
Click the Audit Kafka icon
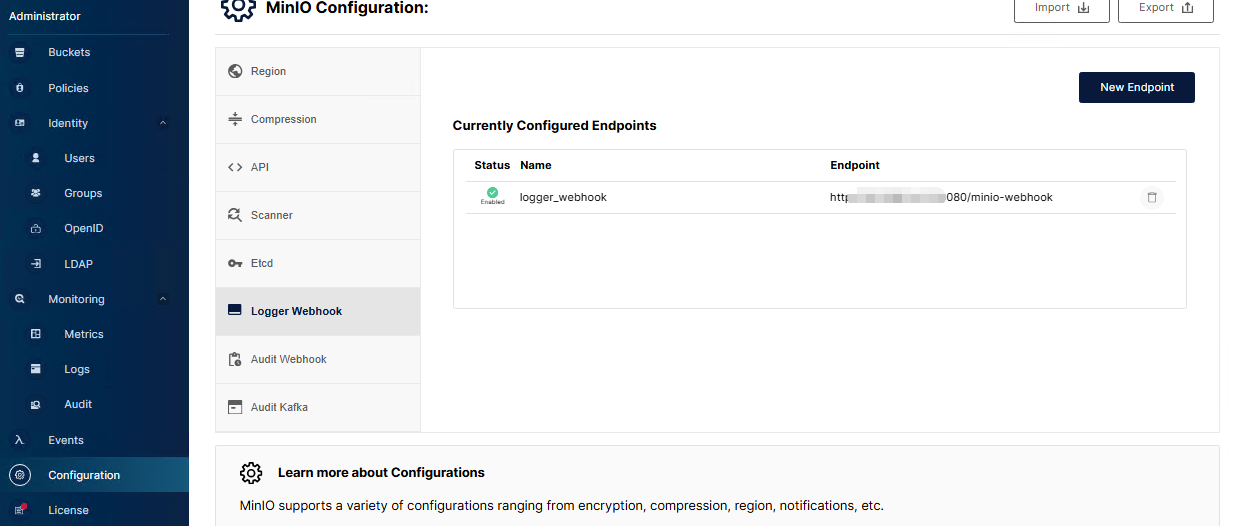pos(235,407)
